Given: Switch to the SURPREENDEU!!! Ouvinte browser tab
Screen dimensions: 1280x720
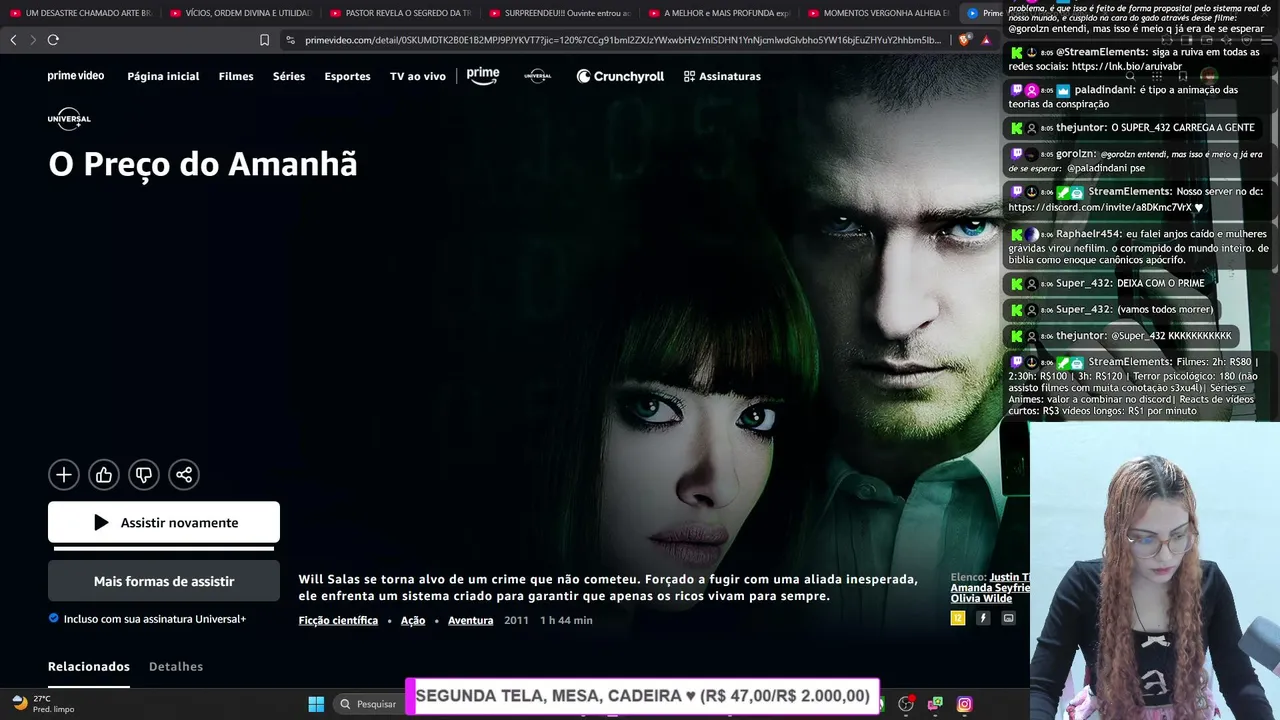Looking at the screenshot, I should (x=559, y=13).
